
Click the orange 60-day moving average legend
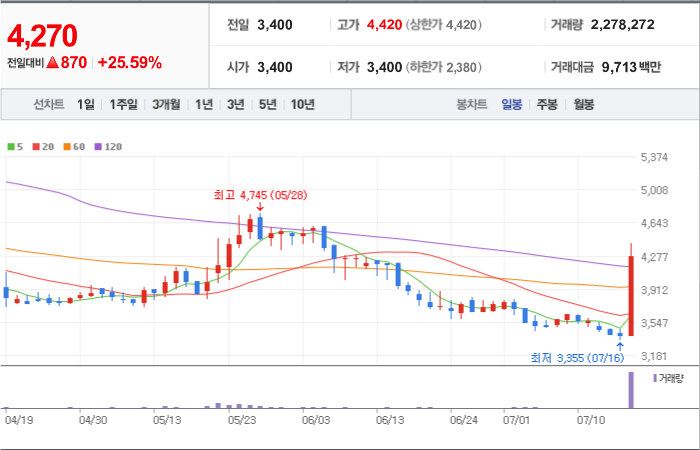74,147
